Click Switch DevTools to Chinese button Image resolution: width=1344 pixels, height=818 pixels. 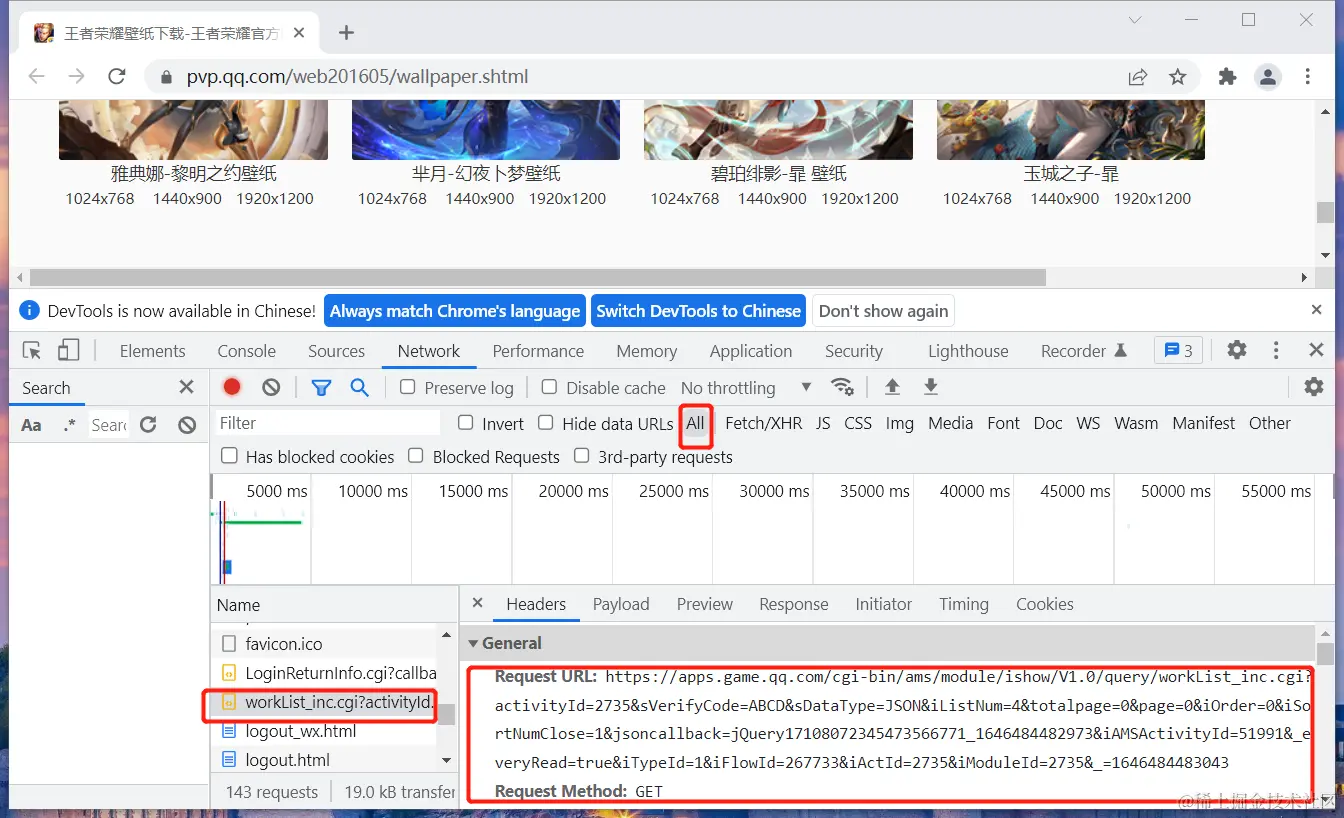coord(699,311)
